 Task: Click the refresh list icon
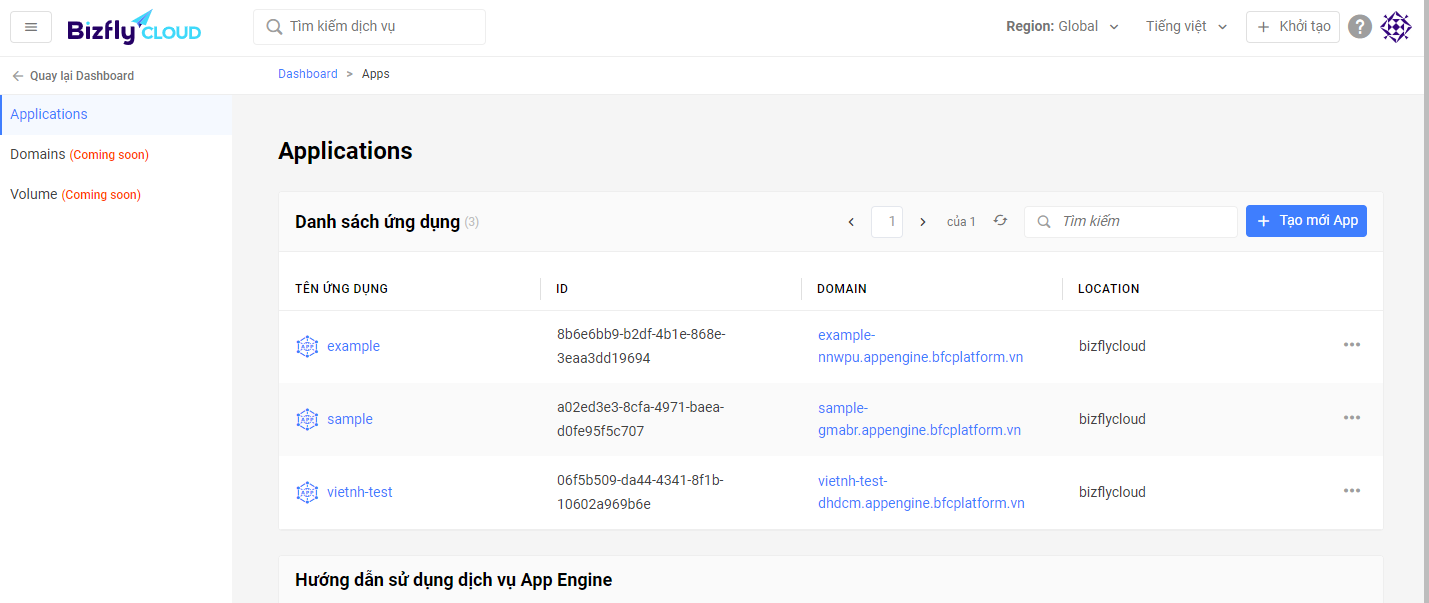point(1000,221)
